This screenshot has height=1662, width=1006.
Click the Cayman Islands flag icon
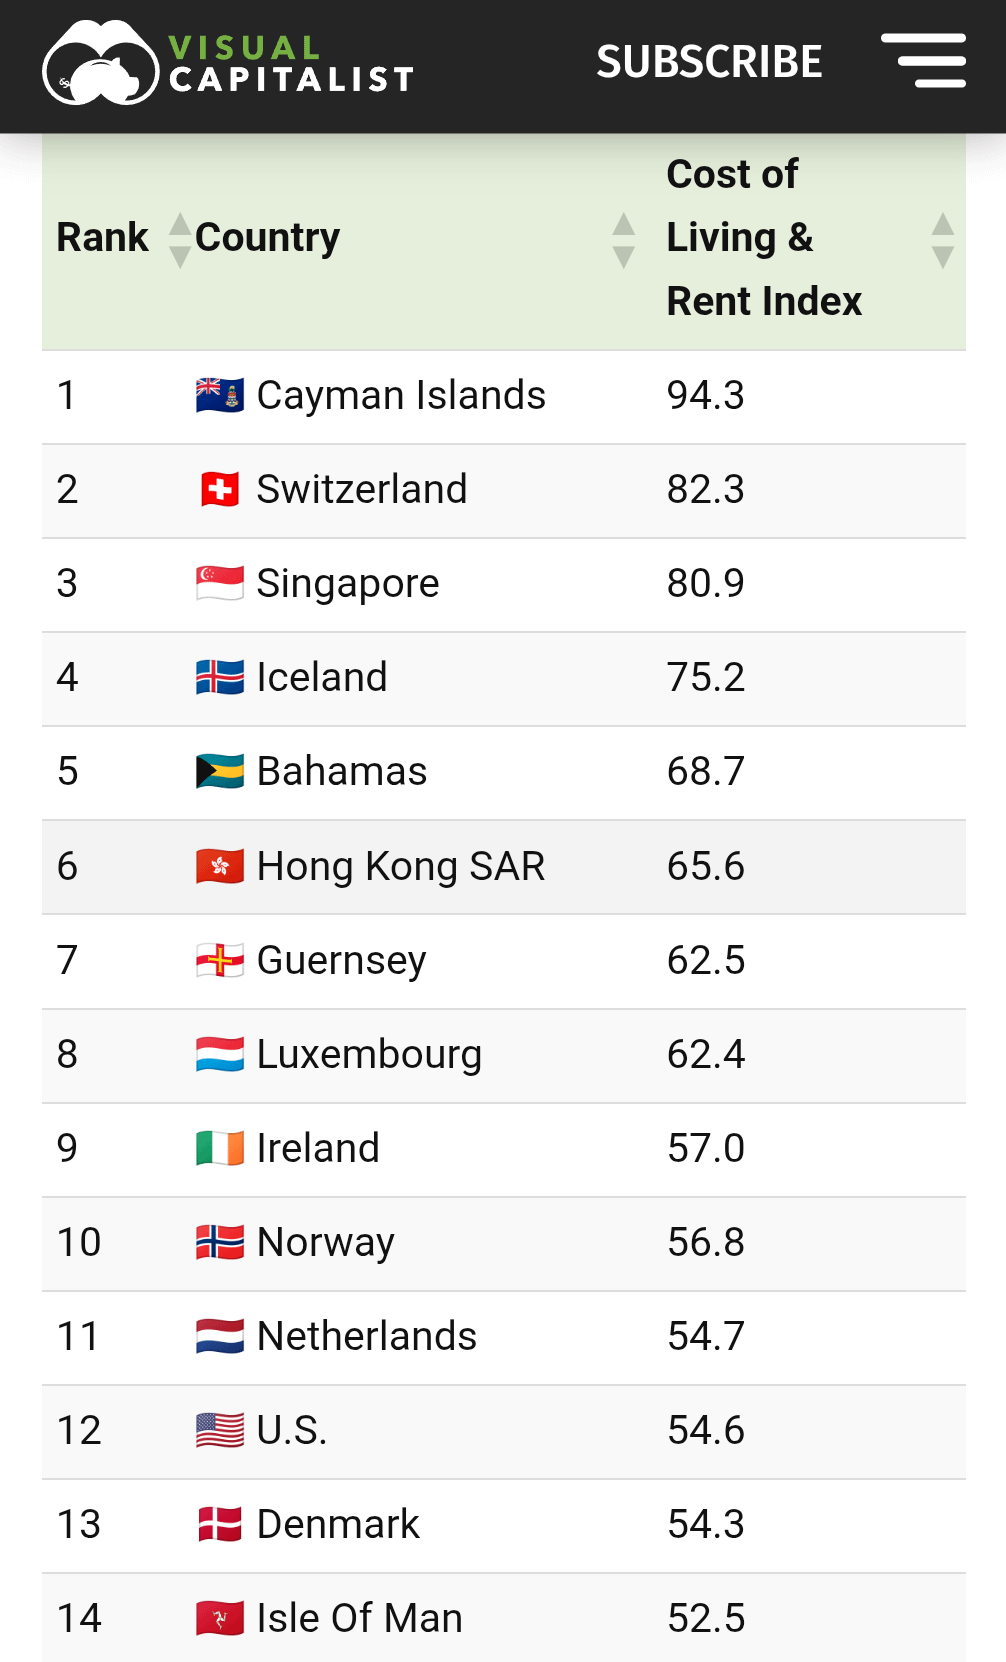[x=220, y=396]
